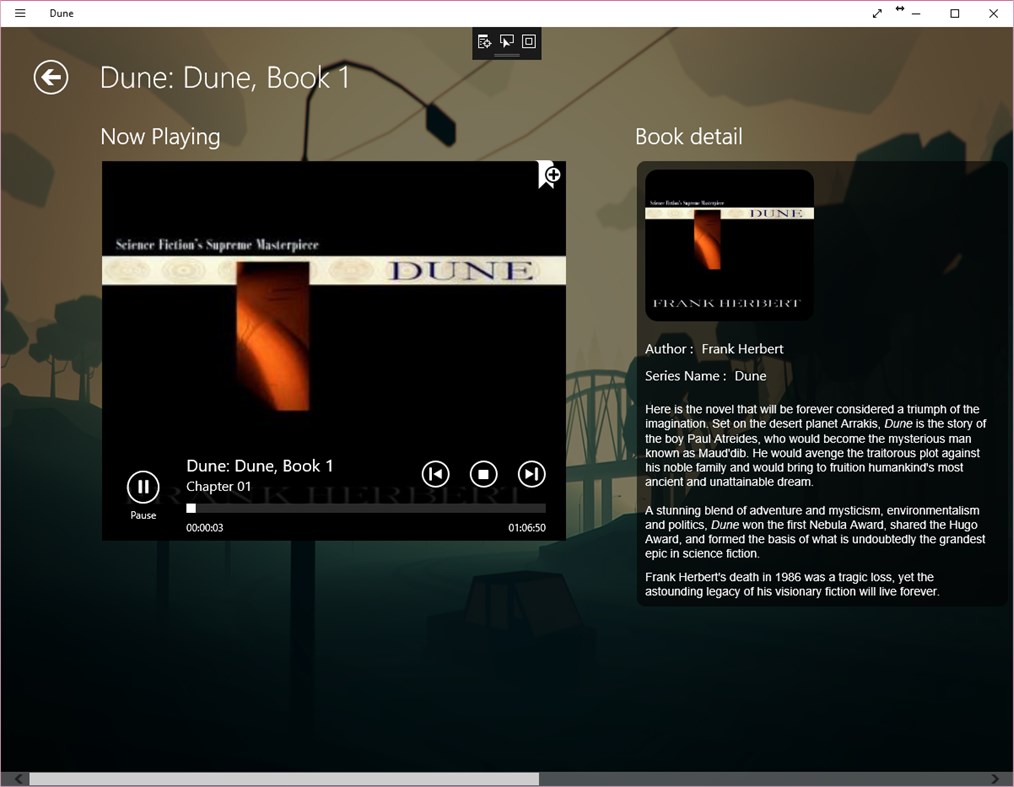Skip to next chapter

[x=531, y=473]
